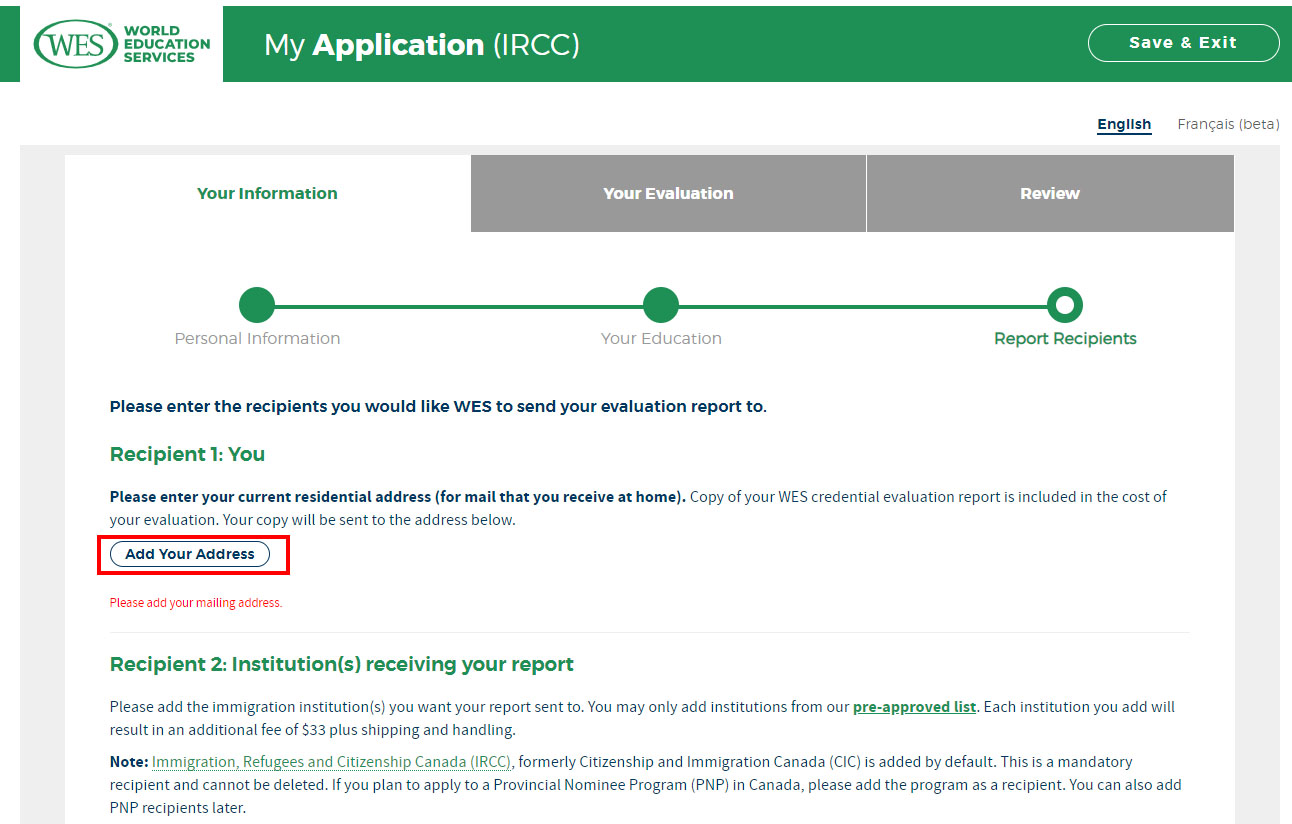Click the Report Recipients step label
1292x824 pixels.
(x=1065, y=338)
